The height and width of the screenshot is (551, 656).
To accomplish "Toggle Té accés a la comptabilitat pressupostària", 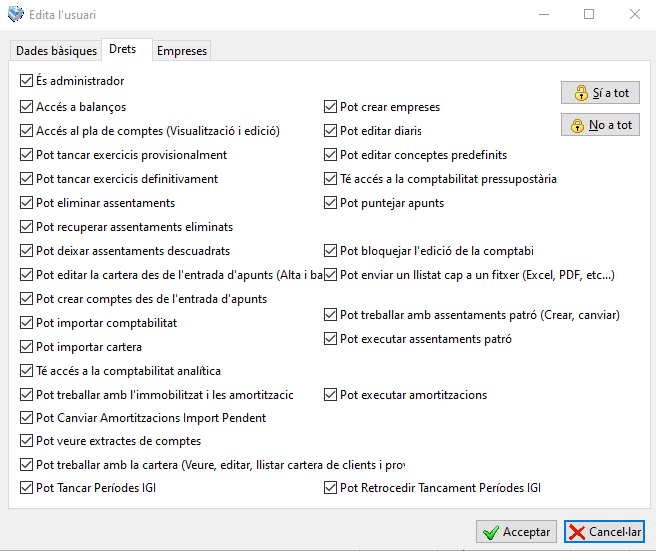I will [x=331, y=179].
